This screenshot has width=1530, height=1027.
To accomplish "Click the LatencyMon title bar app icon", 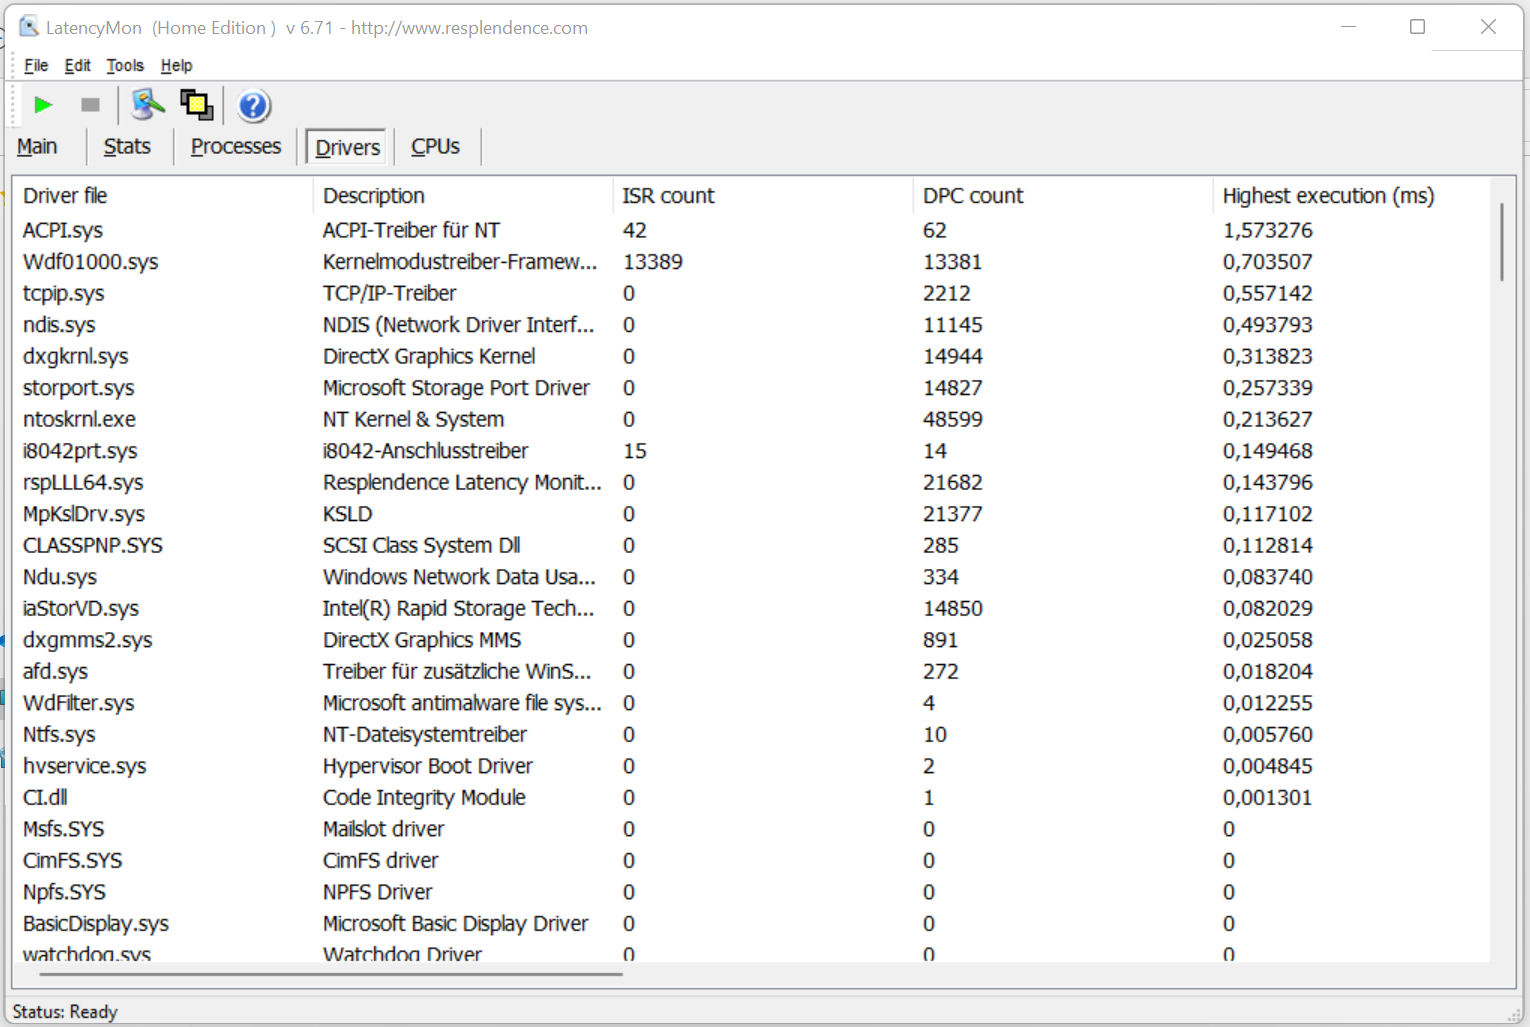I will coord(29,27).
